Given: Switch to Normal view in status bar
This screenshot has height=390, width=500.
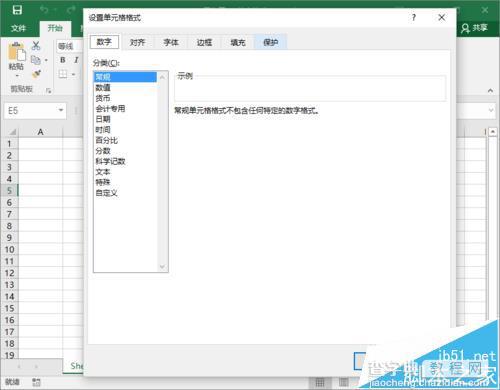Looking at the screenshot, I should click(320, 382).
